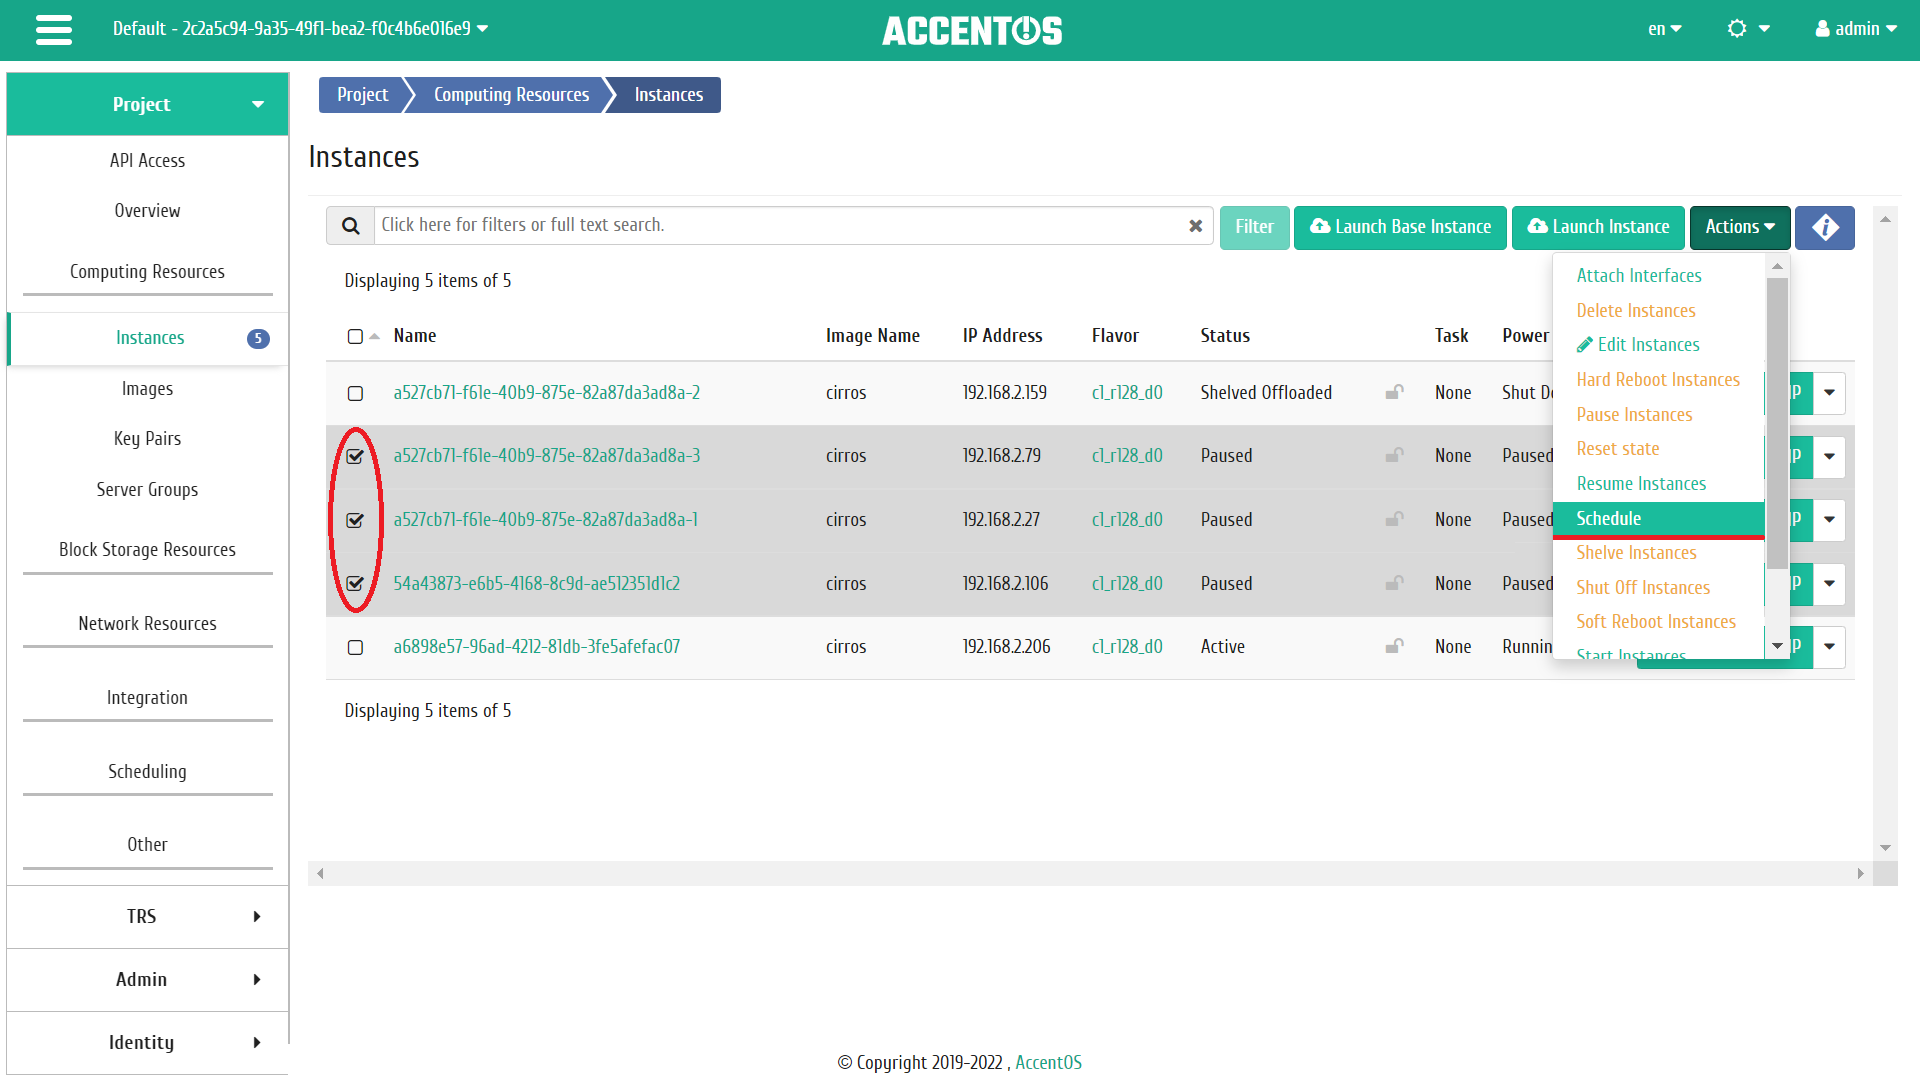Select Schedule in the Actions menu
Screen dimensions: 1920x1080
[x=1658, y=519]
